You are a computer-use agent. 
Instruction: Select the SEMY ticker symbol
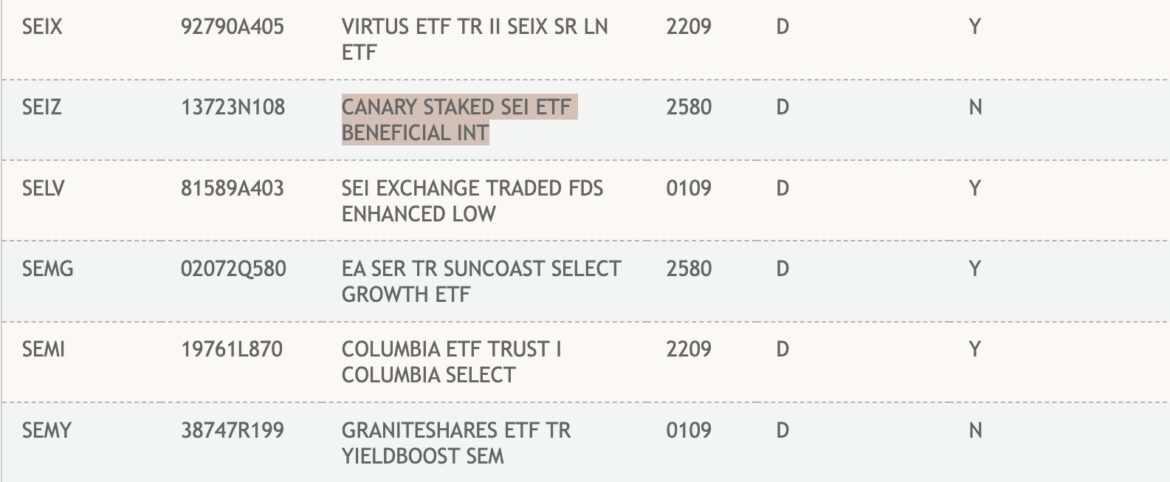[45, 431]
